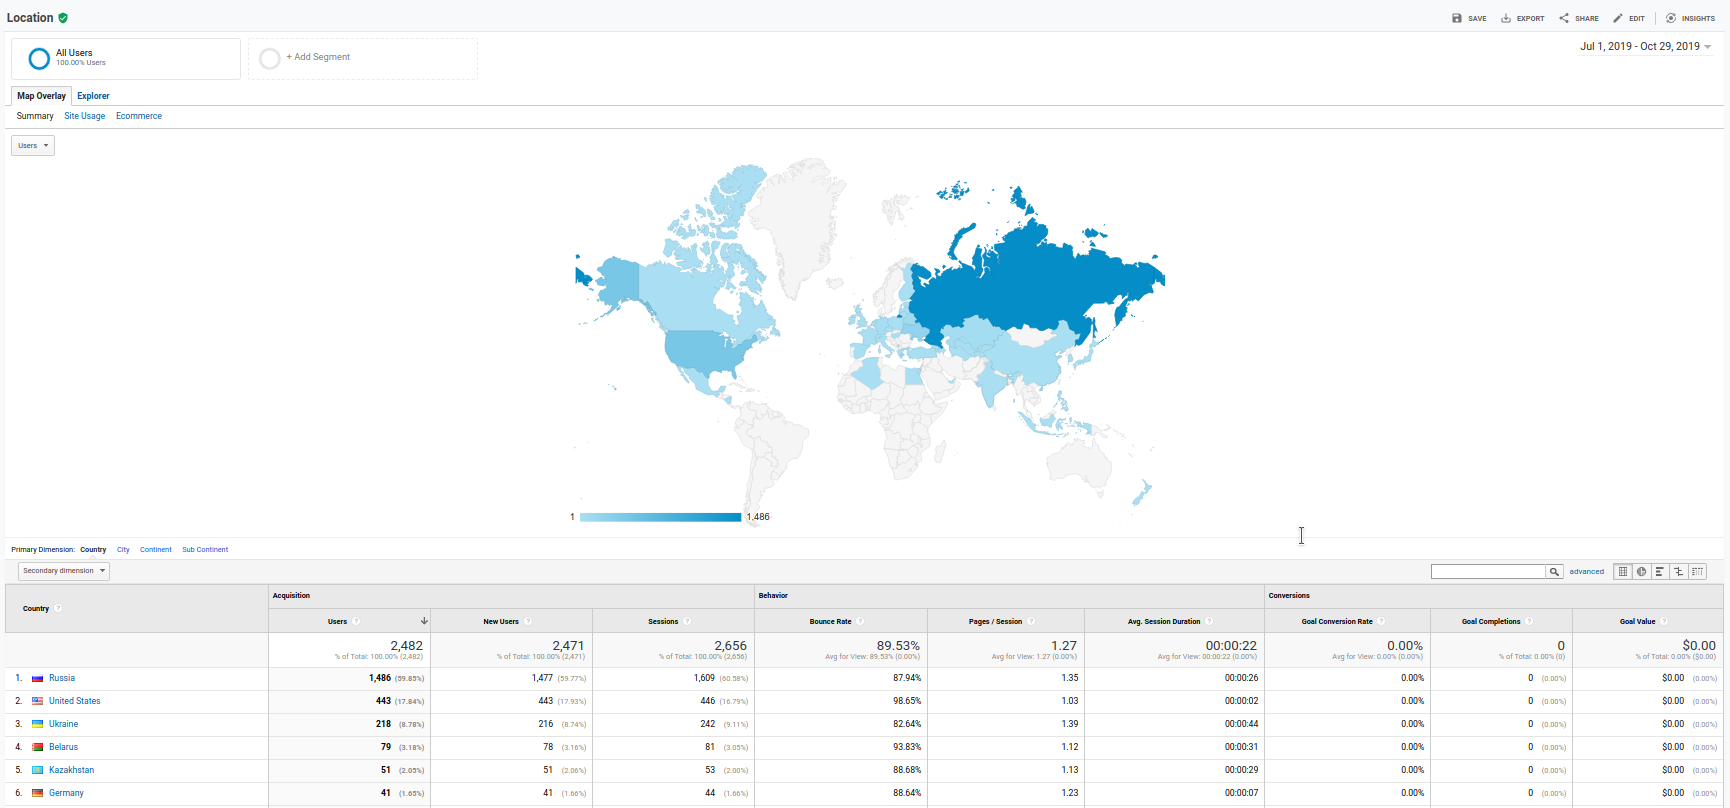This screenshot has height=808, width=1730.
Task: Open the Germany country link
Action: click(66, 793)
